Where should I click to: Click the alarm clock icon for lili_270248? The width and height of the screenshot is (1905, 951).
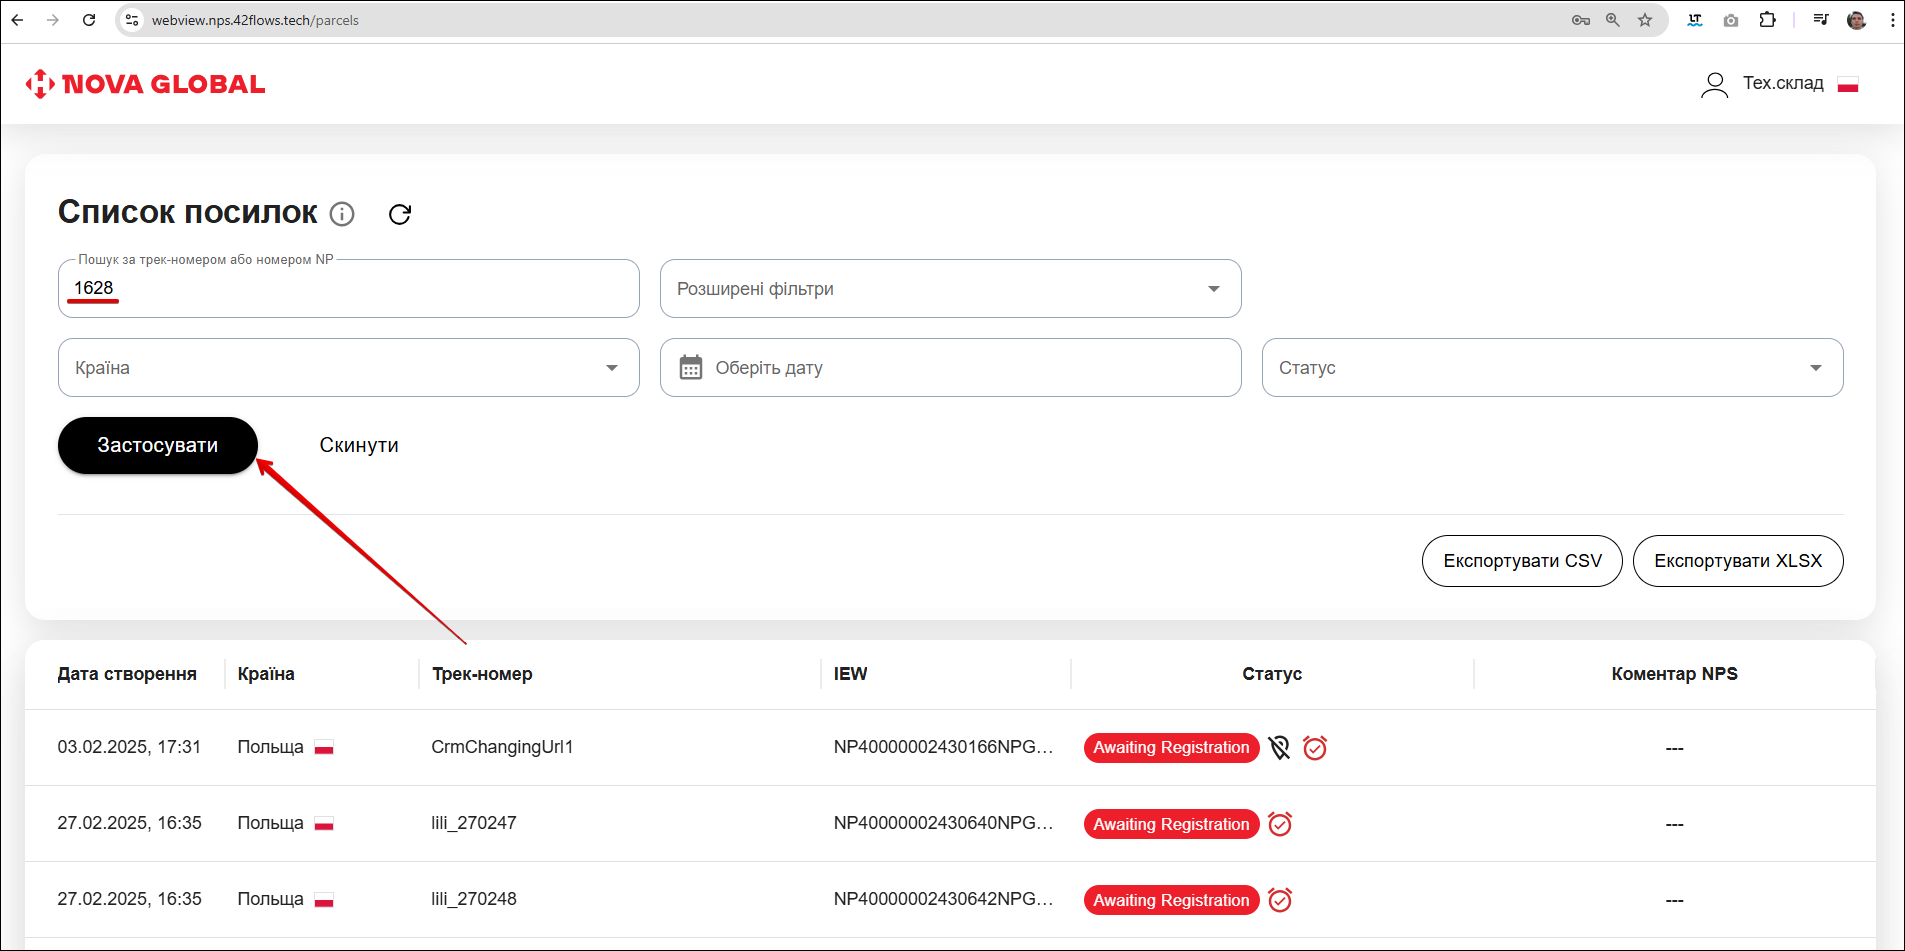[1280, 900]
